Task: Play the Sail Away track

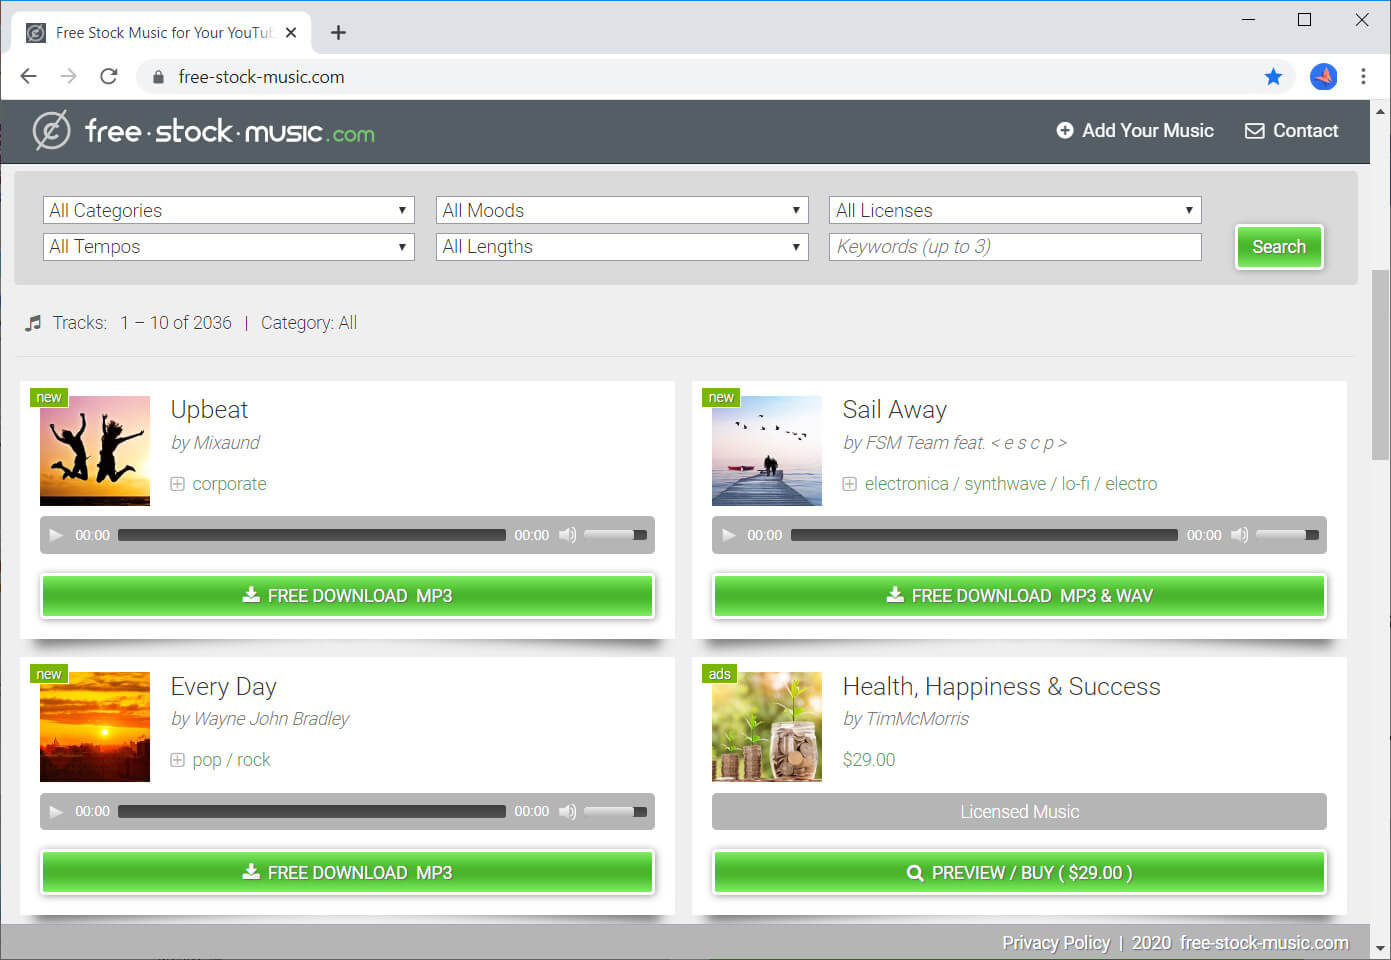Action: [728, 535]
